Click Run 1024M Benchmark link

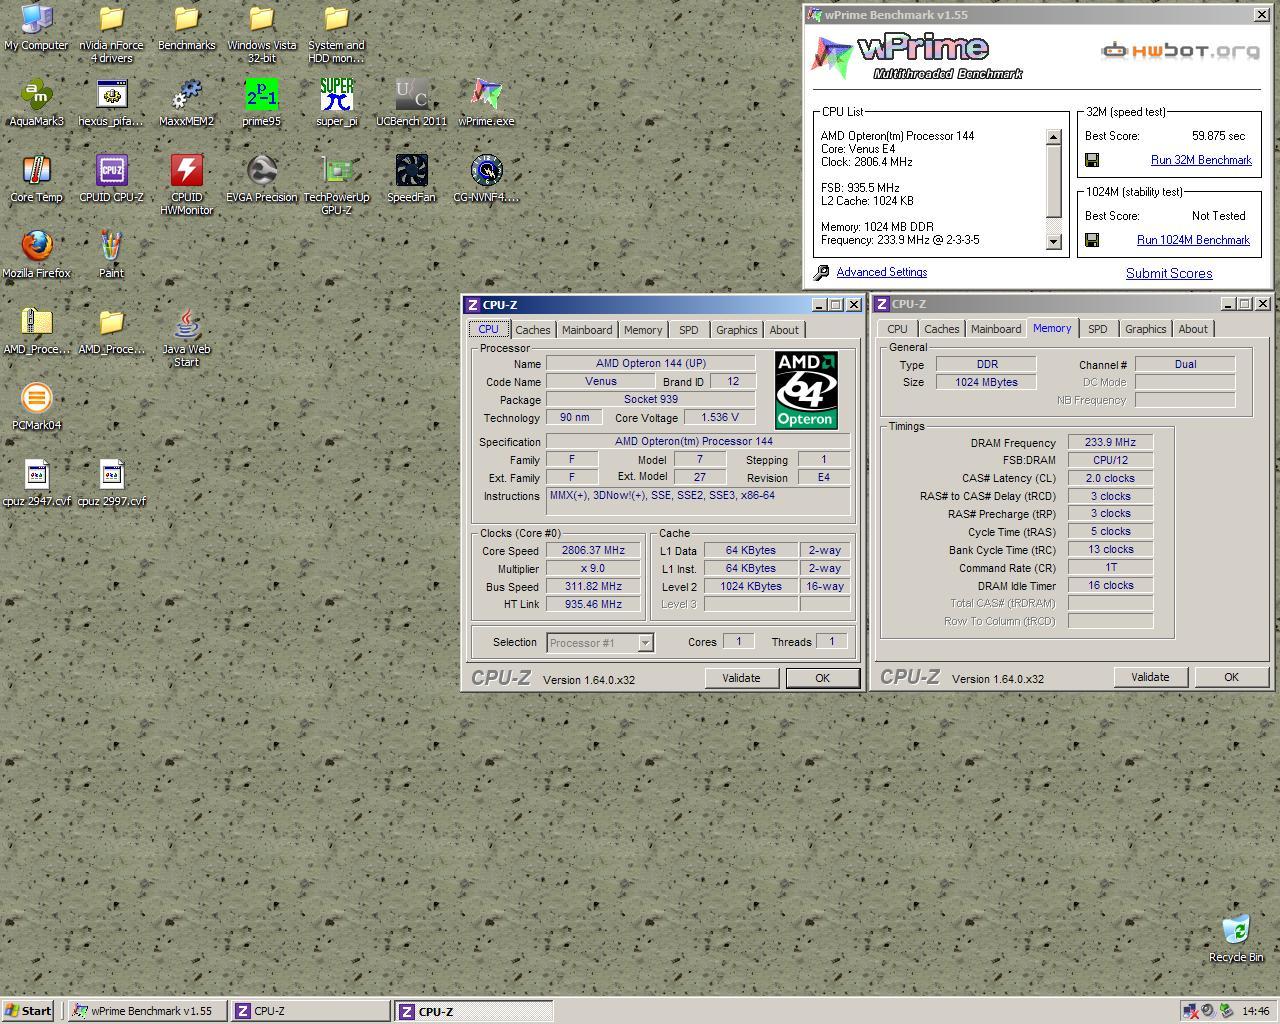1193,240
